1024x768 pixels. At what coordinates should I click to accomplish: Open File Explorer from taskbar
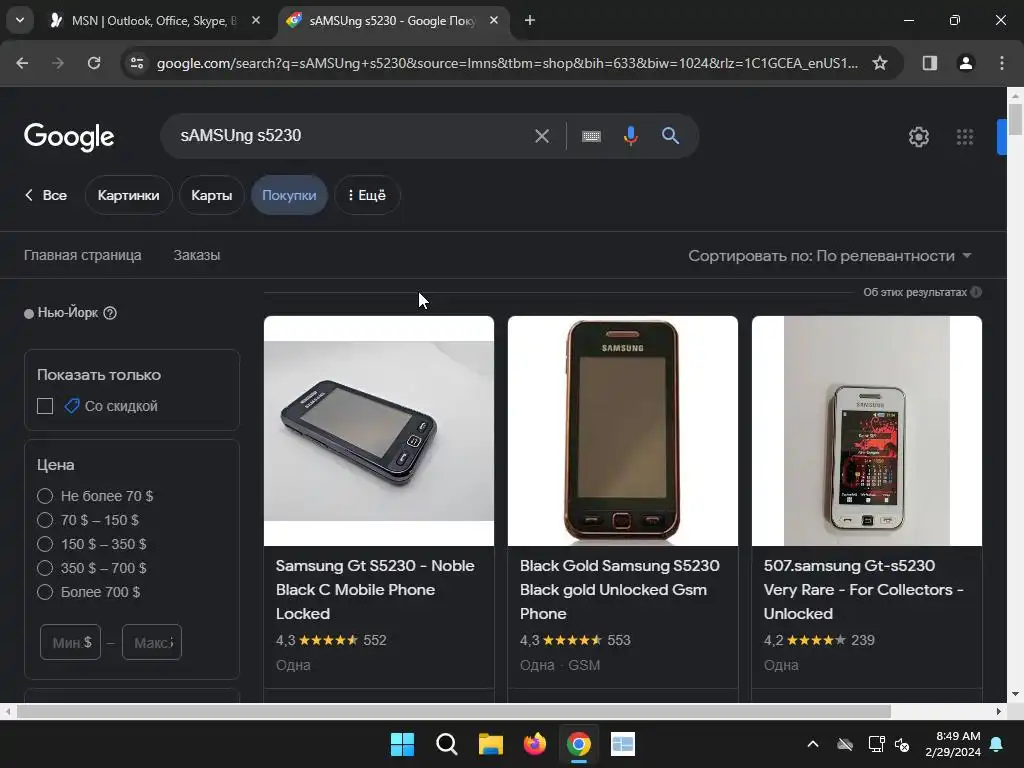[x=490, y=744]
